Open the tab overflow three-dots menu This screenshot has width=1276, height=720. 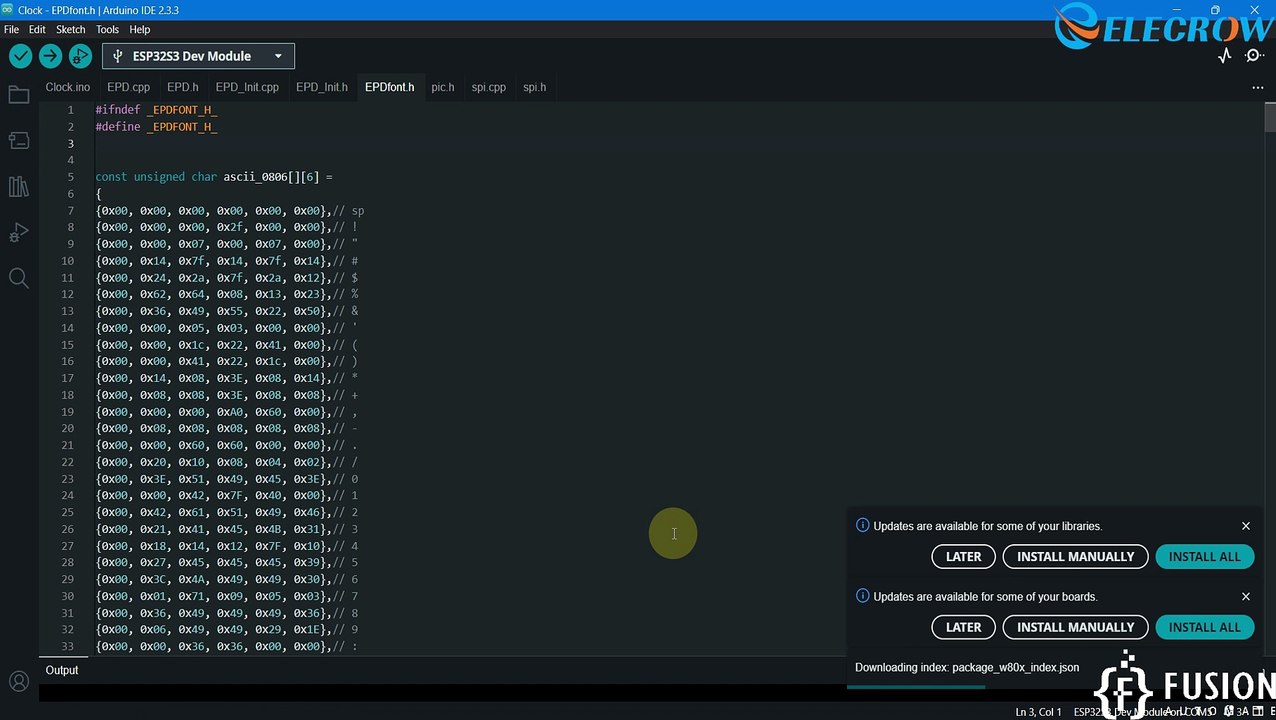(1258, 87)
